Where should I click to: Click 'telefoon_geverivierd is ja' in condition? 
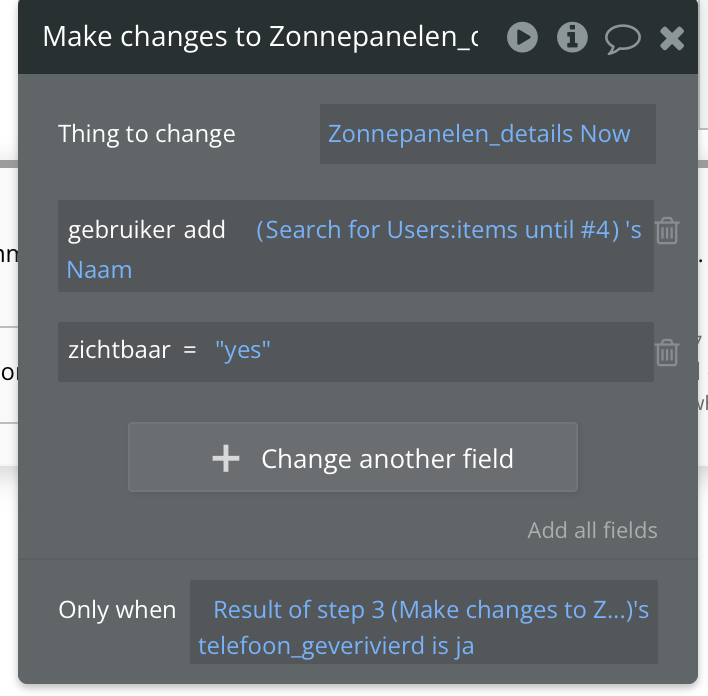click(x=336, y=646)
